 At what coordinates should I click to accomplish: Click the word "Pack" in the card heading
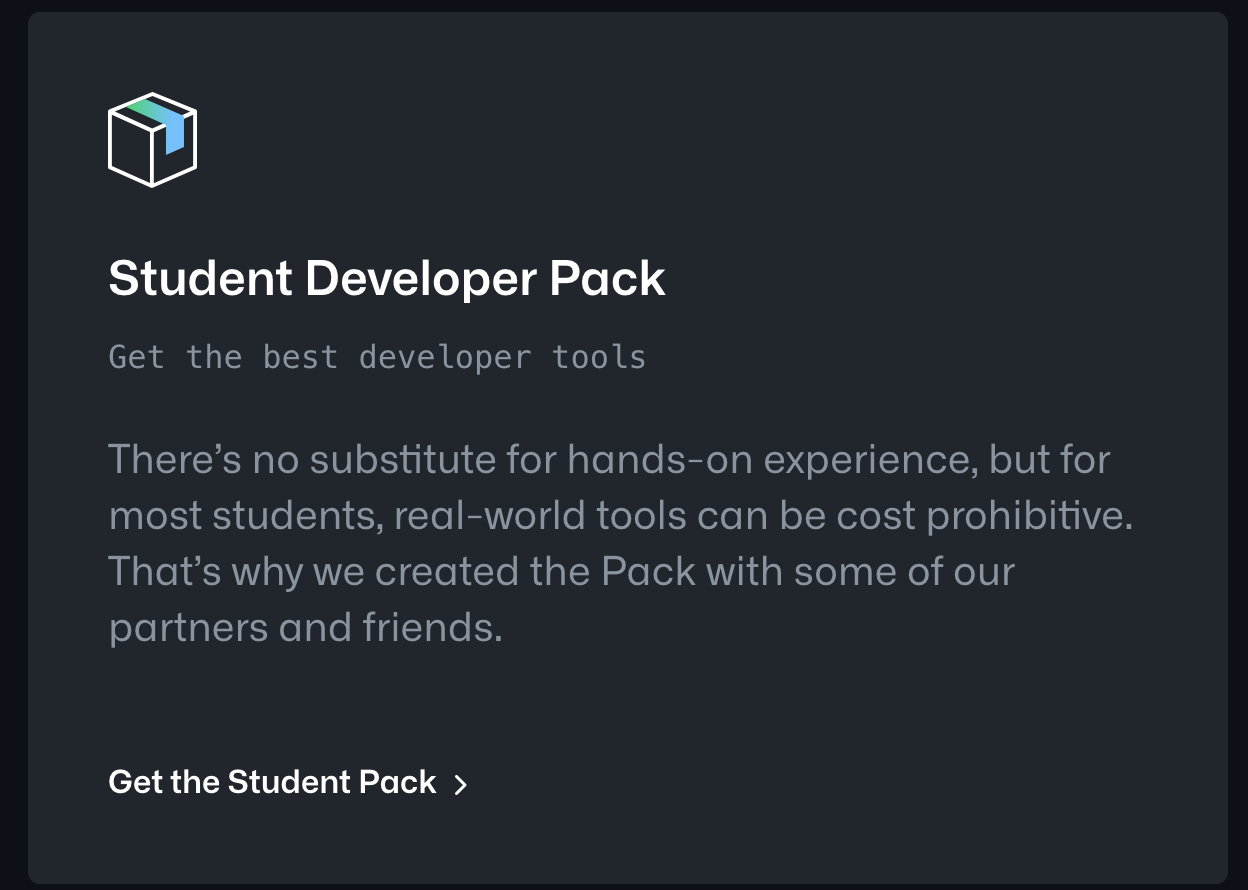click(x=607, y=278)
